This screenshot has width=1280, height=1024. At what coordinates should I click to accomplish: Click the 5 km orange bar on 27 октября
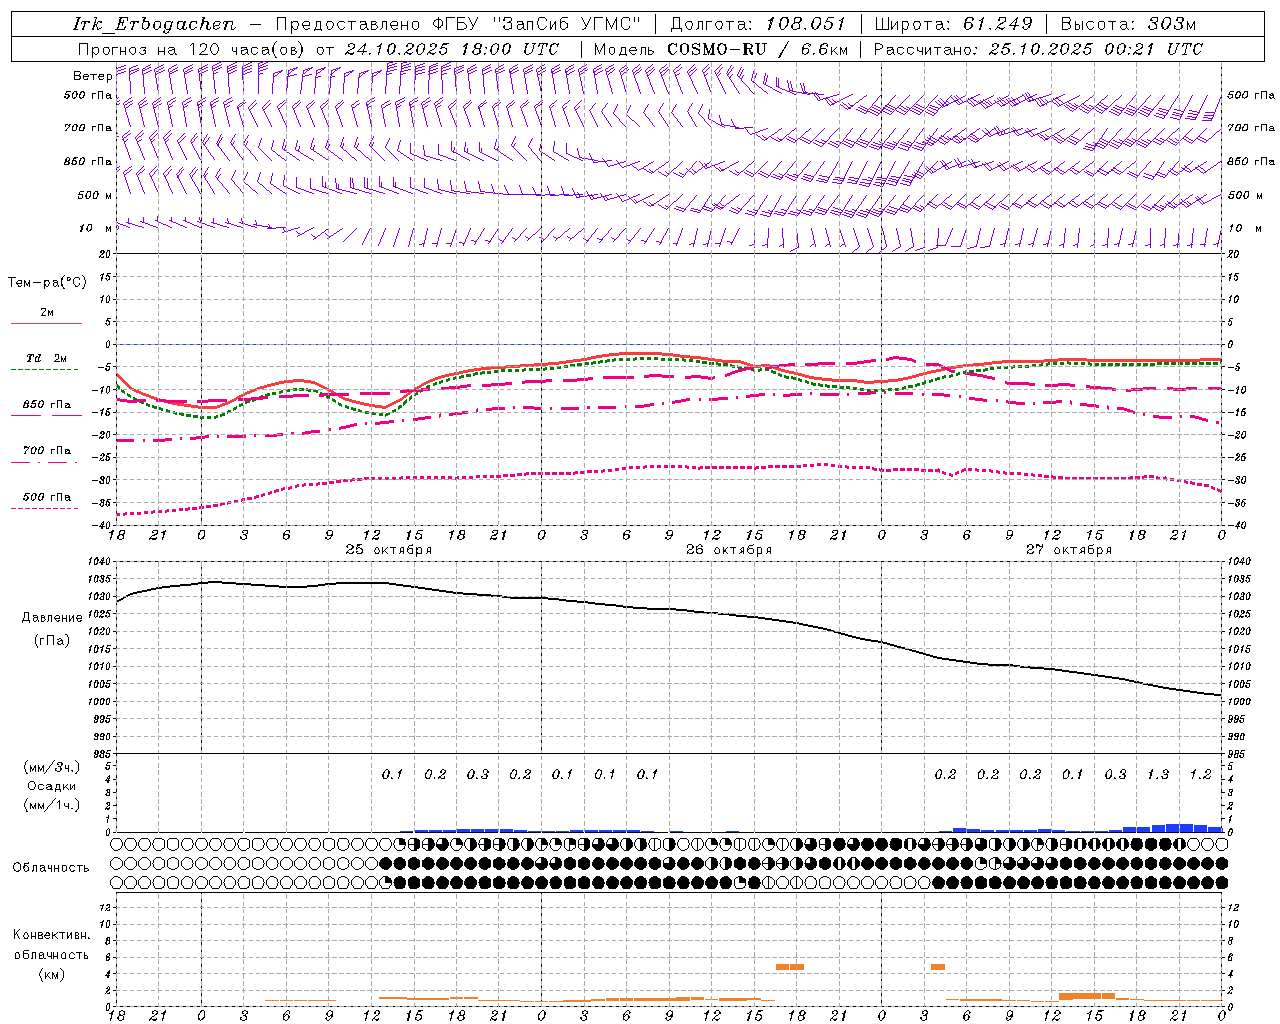click(x=938, y=966)
